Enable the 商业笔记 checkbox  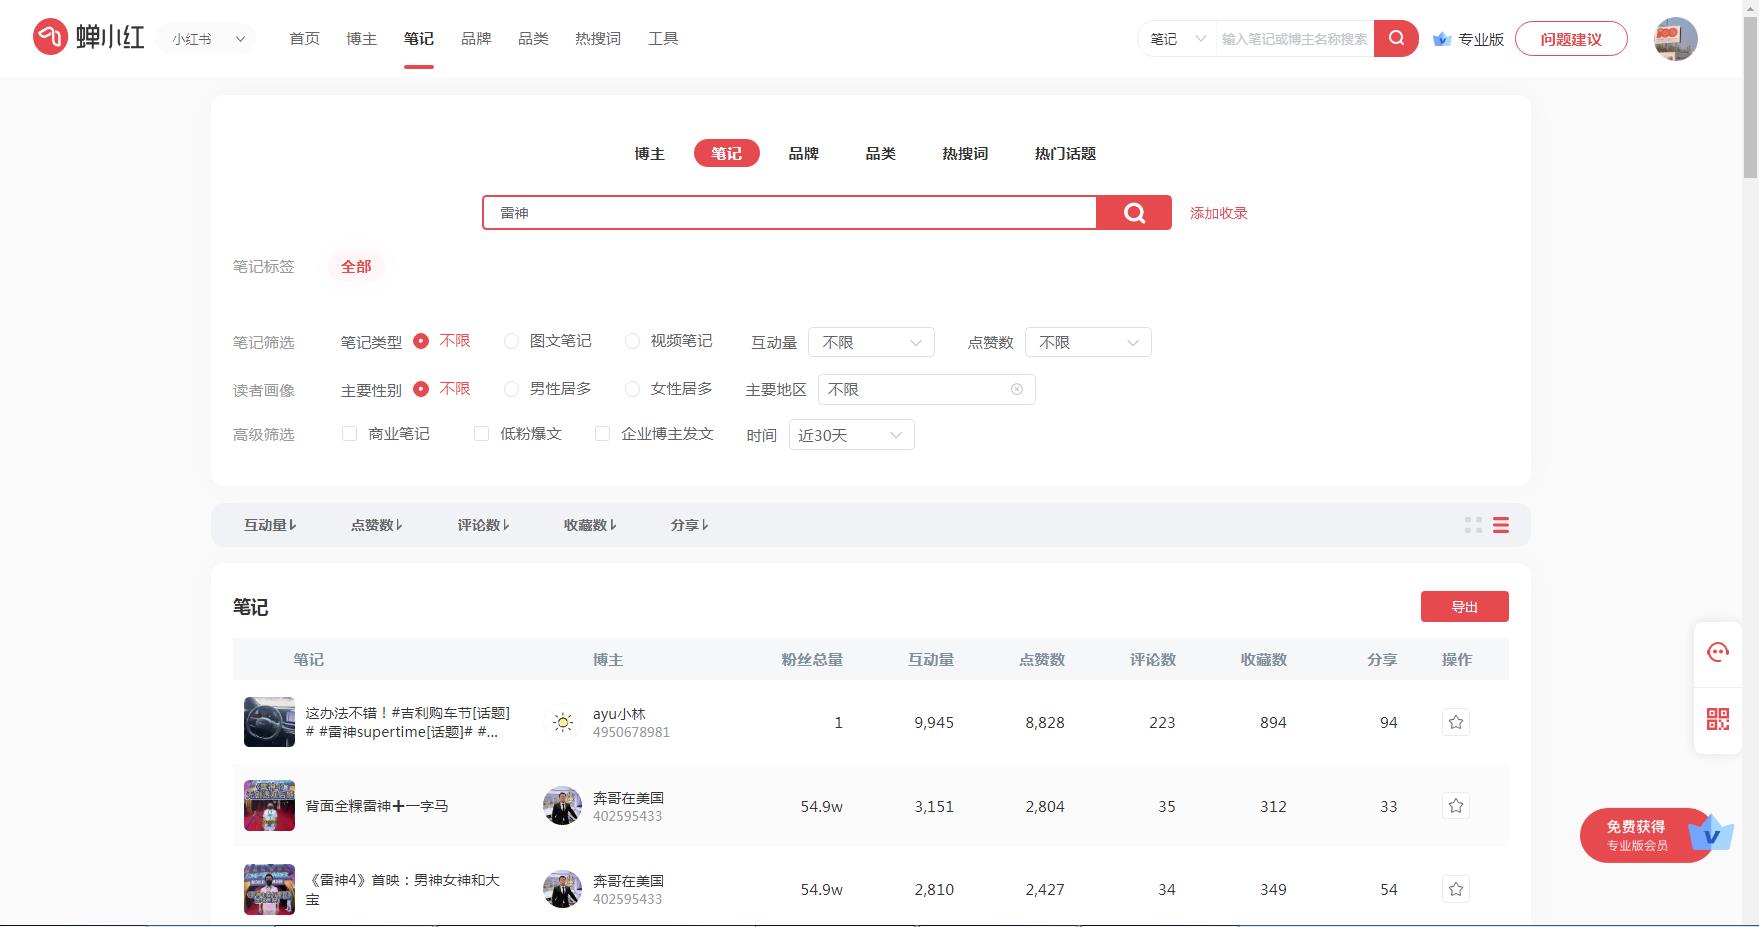click(x=349, y=434)
